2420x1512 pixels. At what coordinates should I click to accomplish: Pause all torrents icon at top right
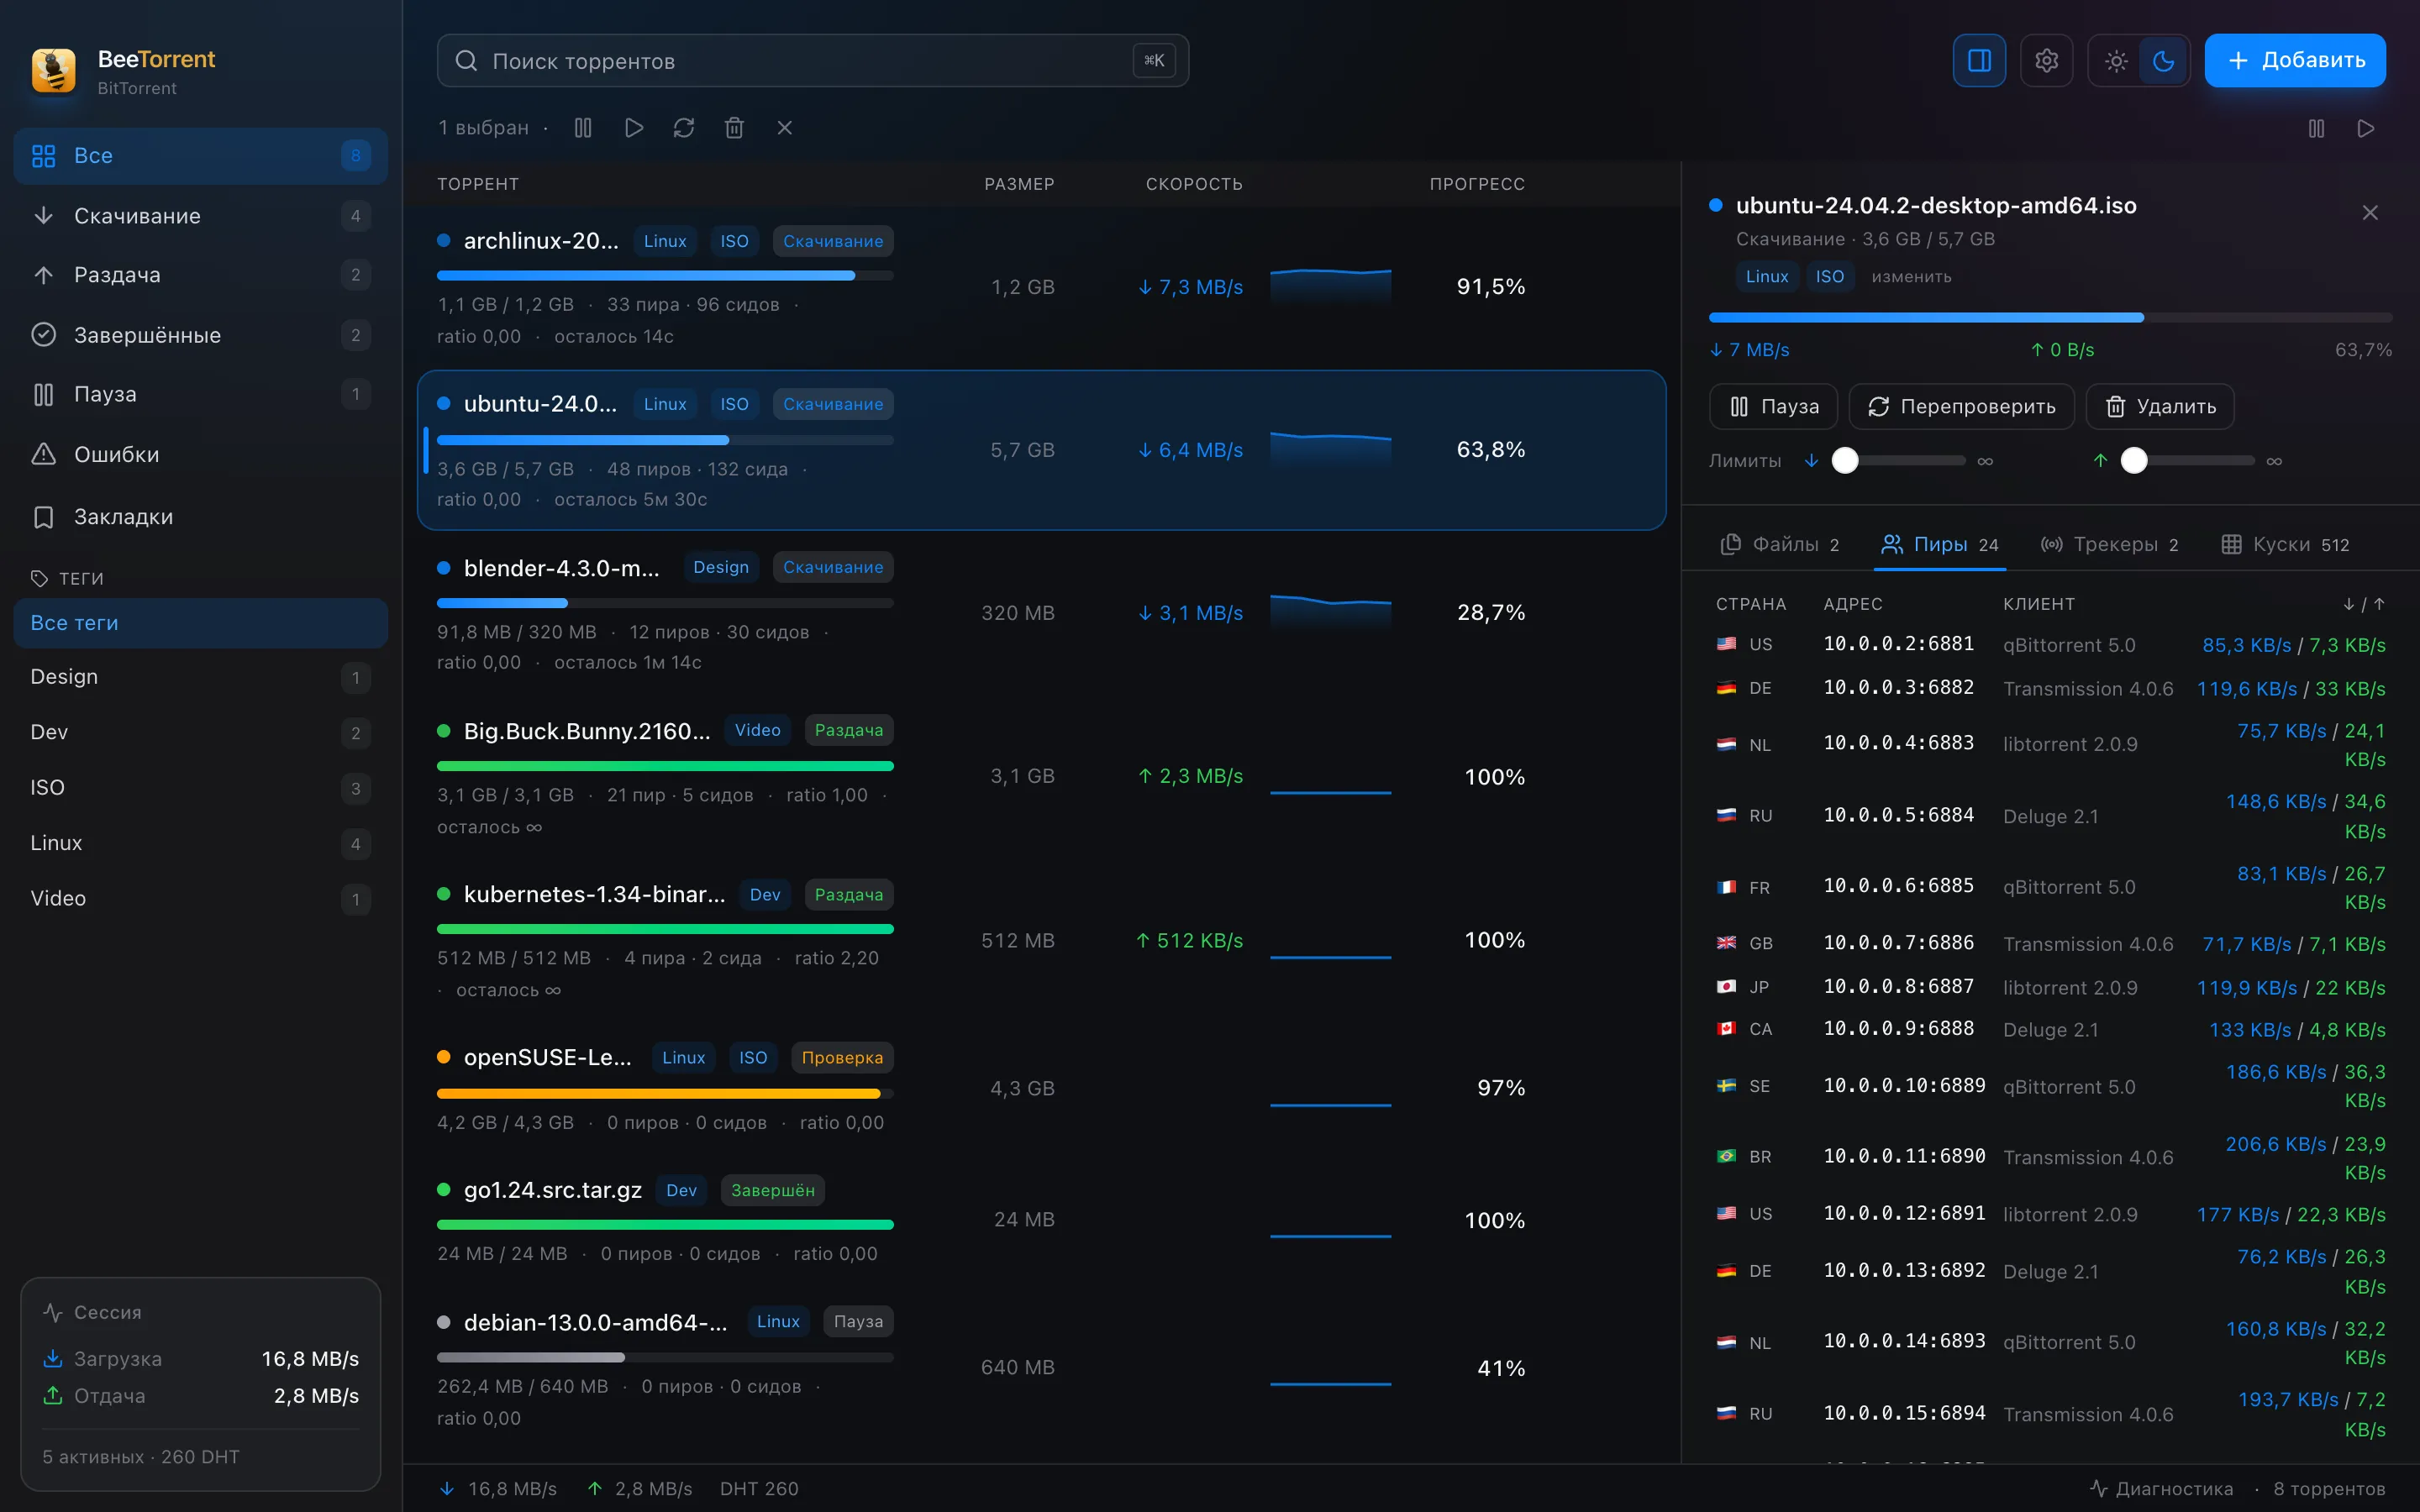(2316, 128)
